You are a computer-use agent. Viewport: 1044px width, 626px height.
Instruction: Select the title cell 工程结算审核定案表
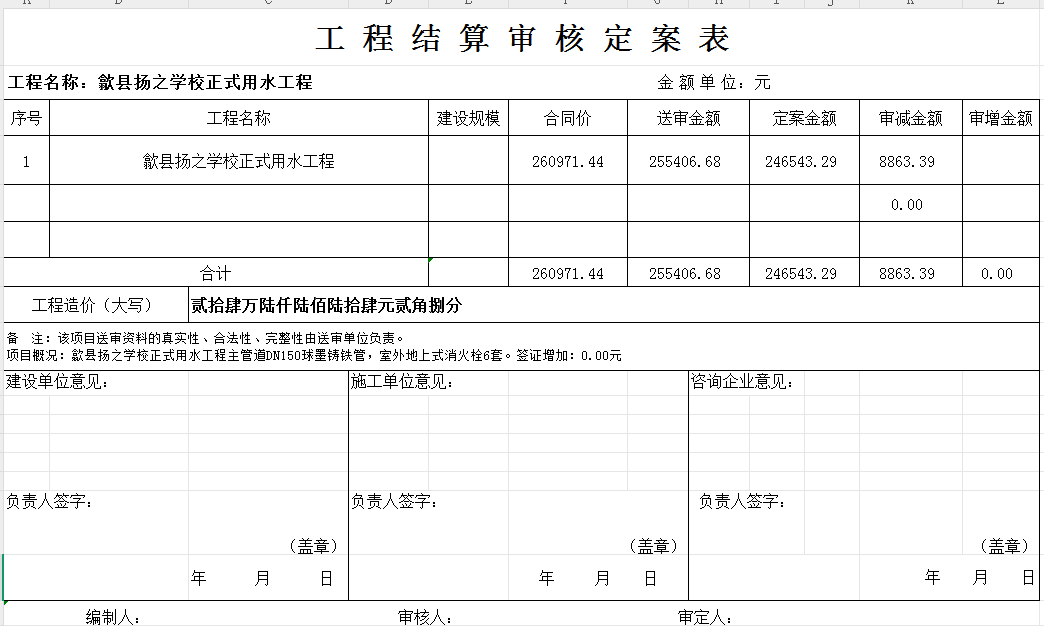pyautogui.click(x=522, y=39)
